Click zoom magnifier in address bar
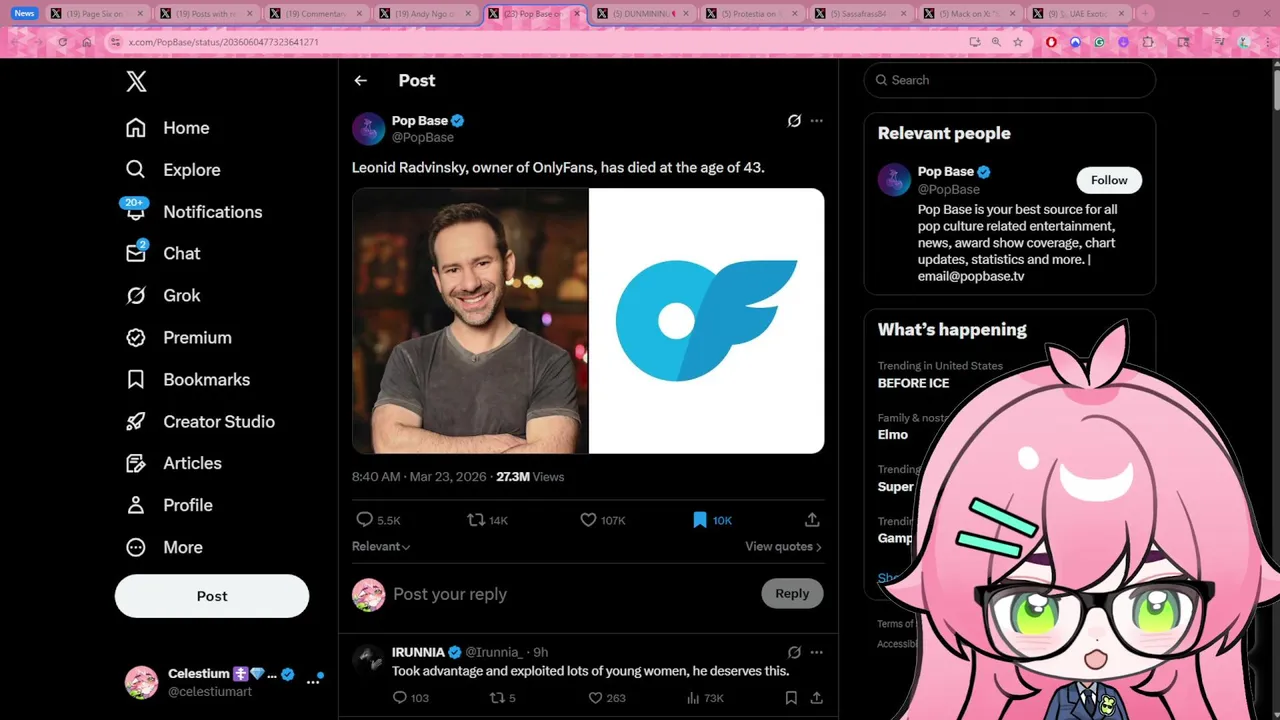1280x720 pixels. [996, 42]
